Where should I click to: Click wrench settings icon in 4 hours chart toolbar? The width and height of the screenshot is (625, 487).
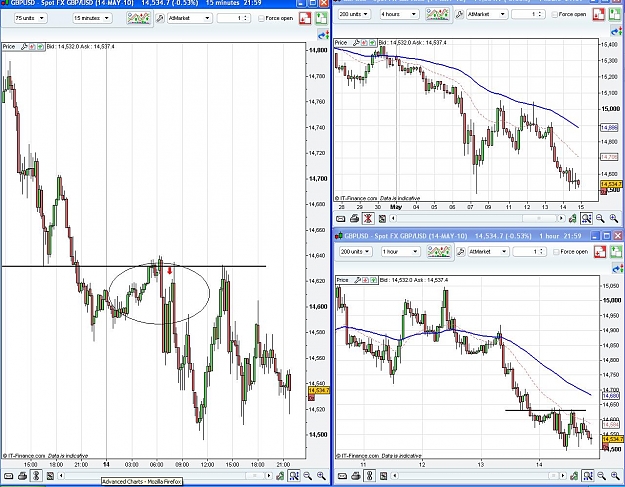459,14
